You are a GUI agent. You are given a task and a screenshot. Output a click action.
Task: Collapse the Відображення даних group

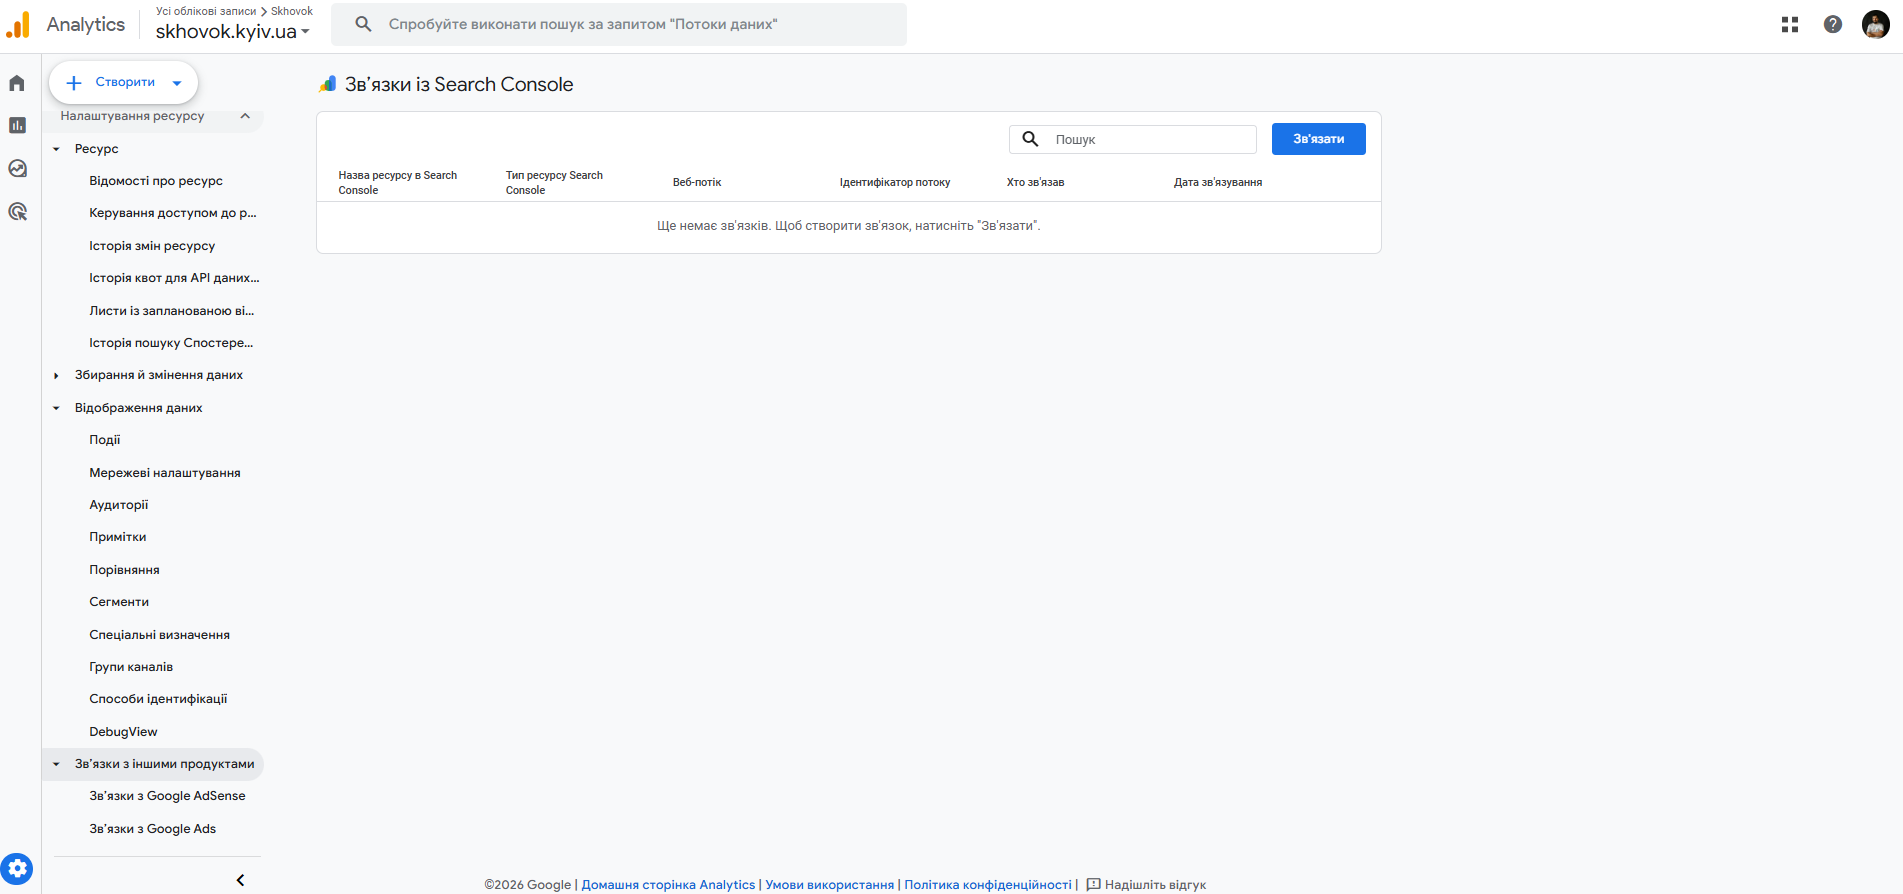pyautogui.click(x=56, y=408)
